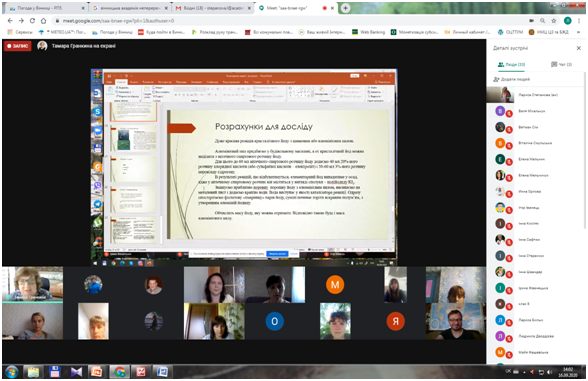This screenshot has width=588, height=381.
Task: Click the address bar URL field
Action: [x=289, y=21]
